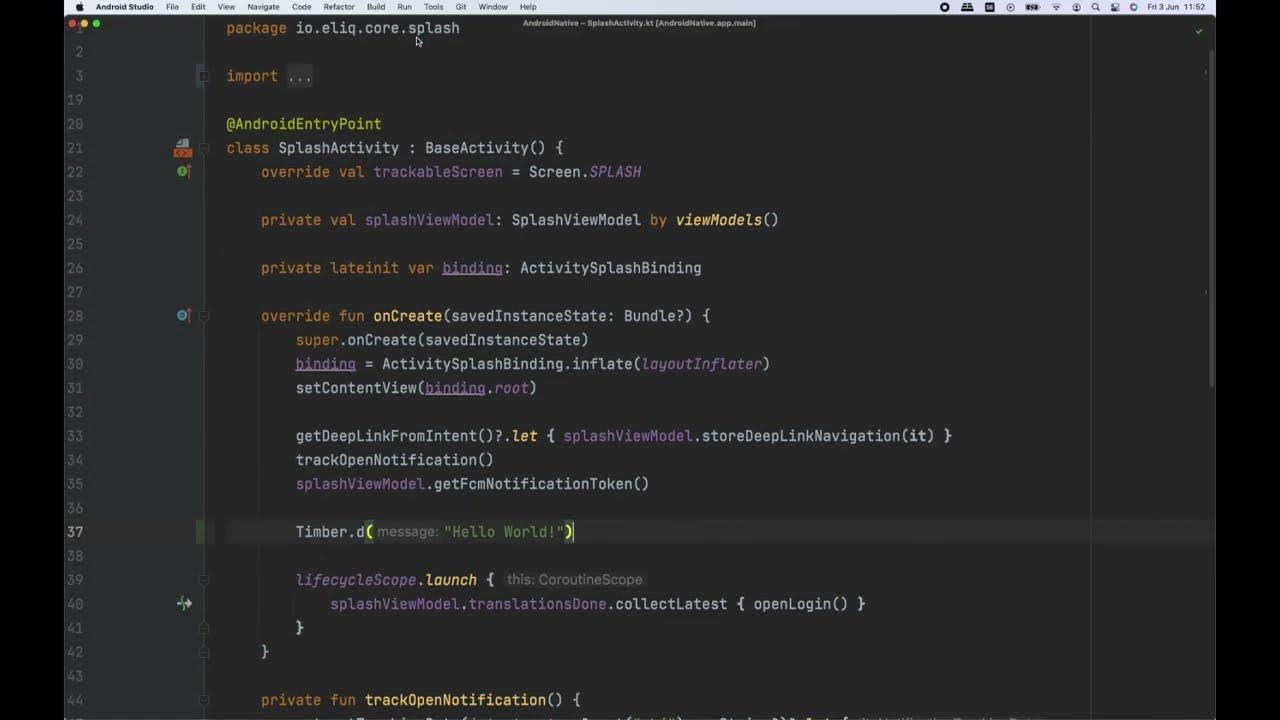Click translationsDone on line 40
Screen dimensions: 1280x720
[x=538, y=604]
